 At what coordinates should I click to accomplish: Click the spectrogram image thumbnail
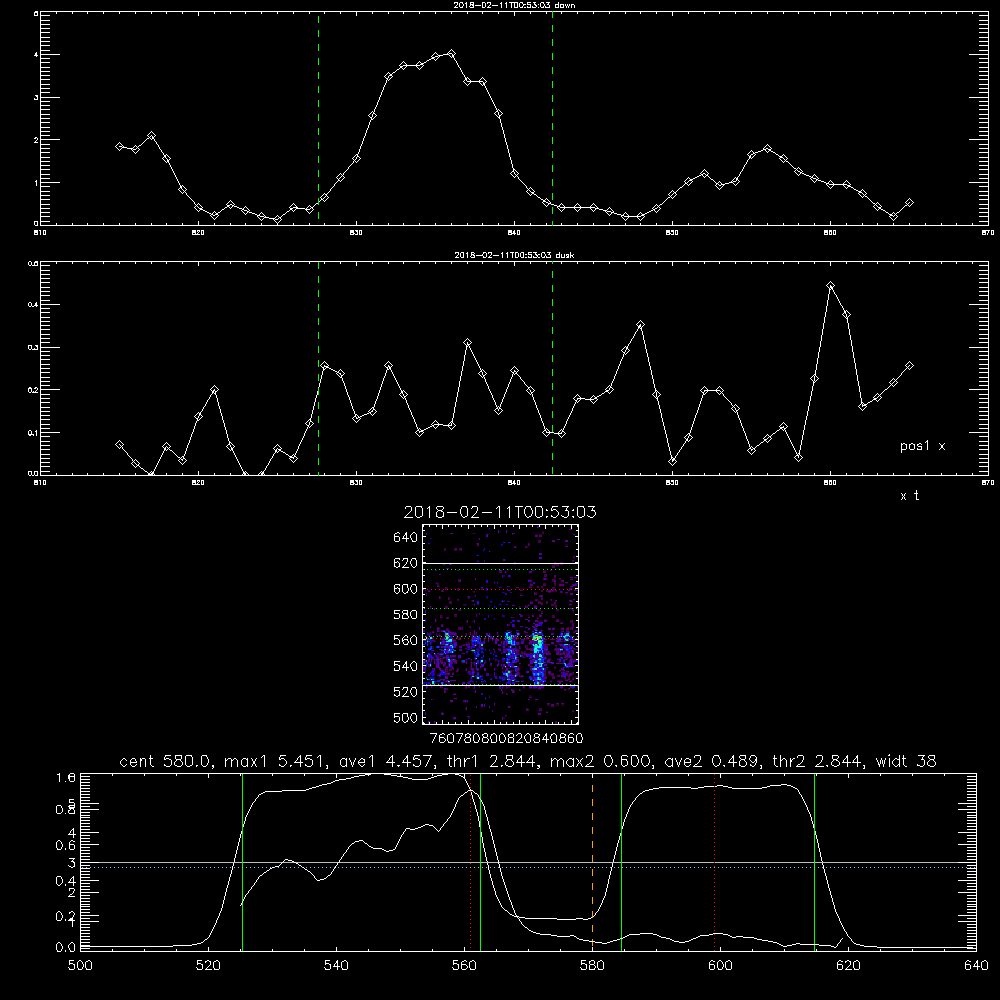coord(501,624)
